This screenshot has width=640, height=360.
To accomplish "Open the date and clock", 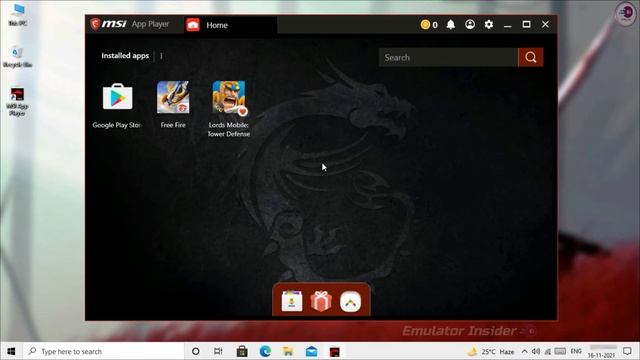I will pyautogui.click(x=602, y=351).
